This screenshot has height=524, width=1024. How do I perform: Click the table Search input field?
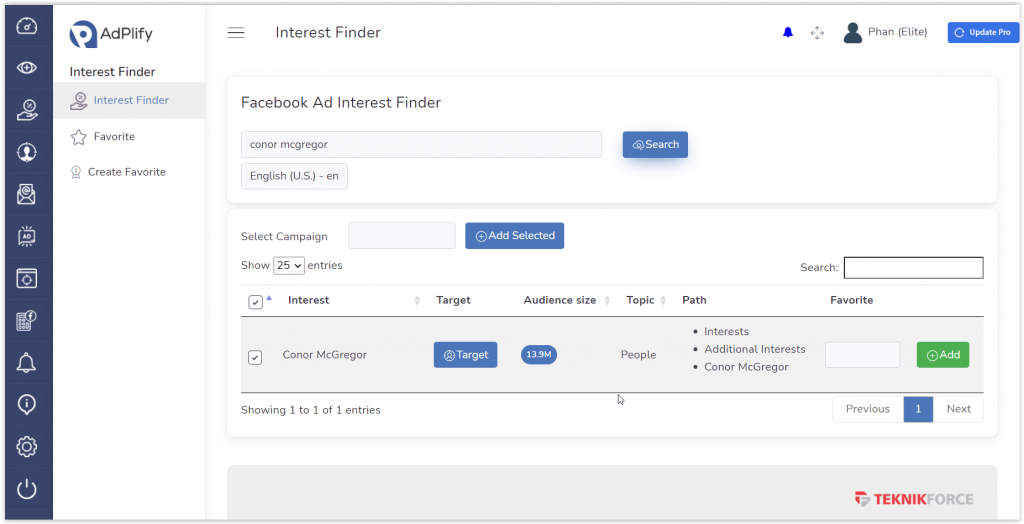point(913,268)
